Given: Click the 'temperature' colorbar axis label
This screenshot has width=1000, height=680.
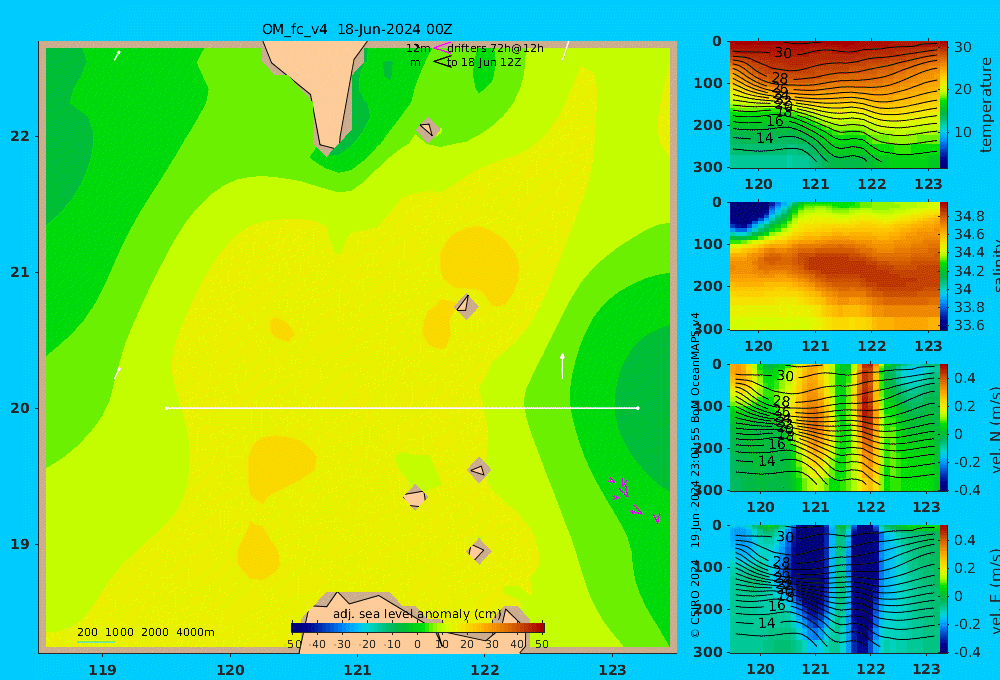Looking at the screenshot, I should click(x=986, y=105).
